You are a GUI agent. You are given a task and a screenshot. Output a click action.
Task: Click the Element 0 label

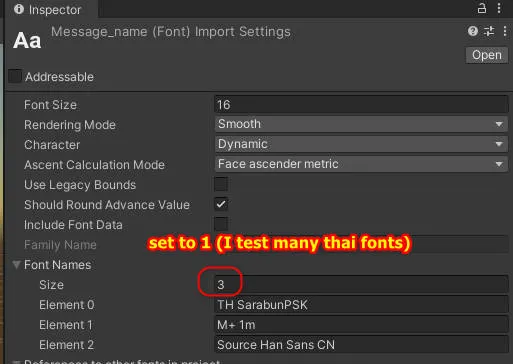(x=67, y=305)
